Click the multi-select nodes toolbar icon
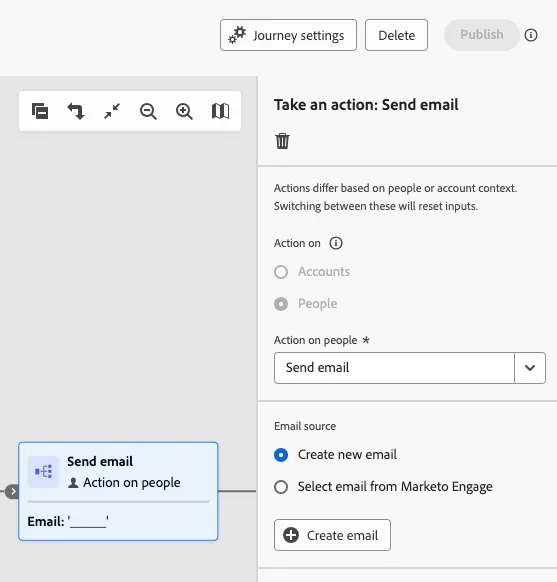The width and height of the screenshot is (557, 582). 40,111
